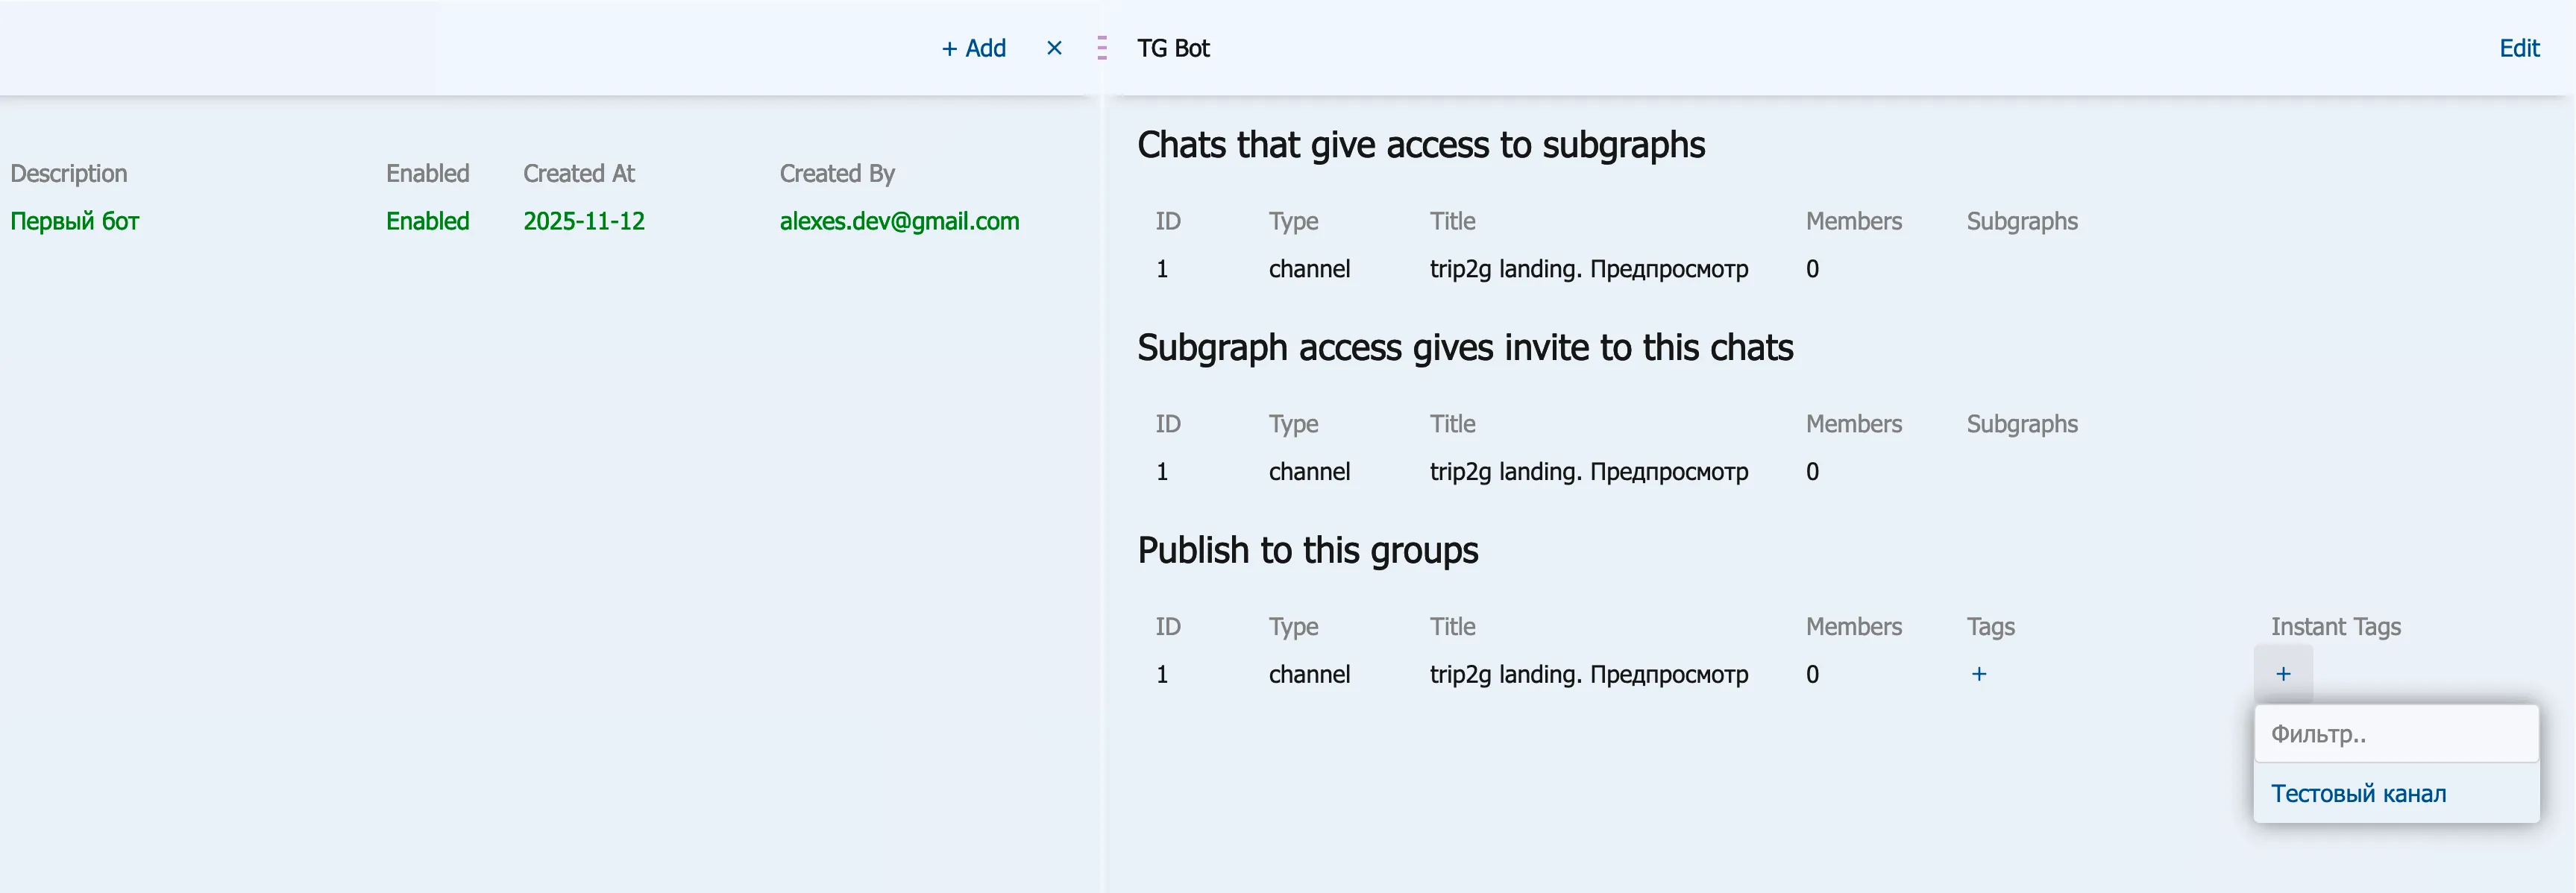Click the Instant Tags plus icon
Image resolution: width=2576 pixels, height=893 pixels.
2282,674
